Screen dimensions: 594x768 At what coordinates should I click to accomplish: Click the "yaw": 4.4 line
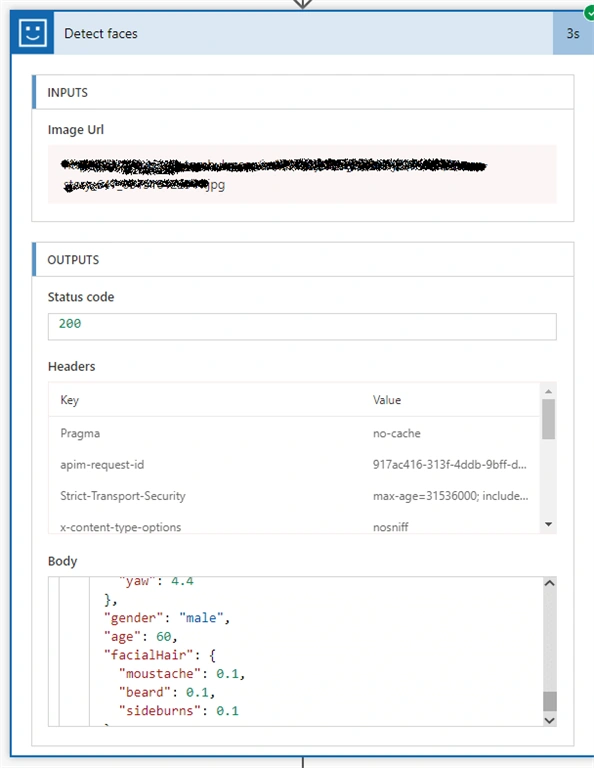point(157,581)
